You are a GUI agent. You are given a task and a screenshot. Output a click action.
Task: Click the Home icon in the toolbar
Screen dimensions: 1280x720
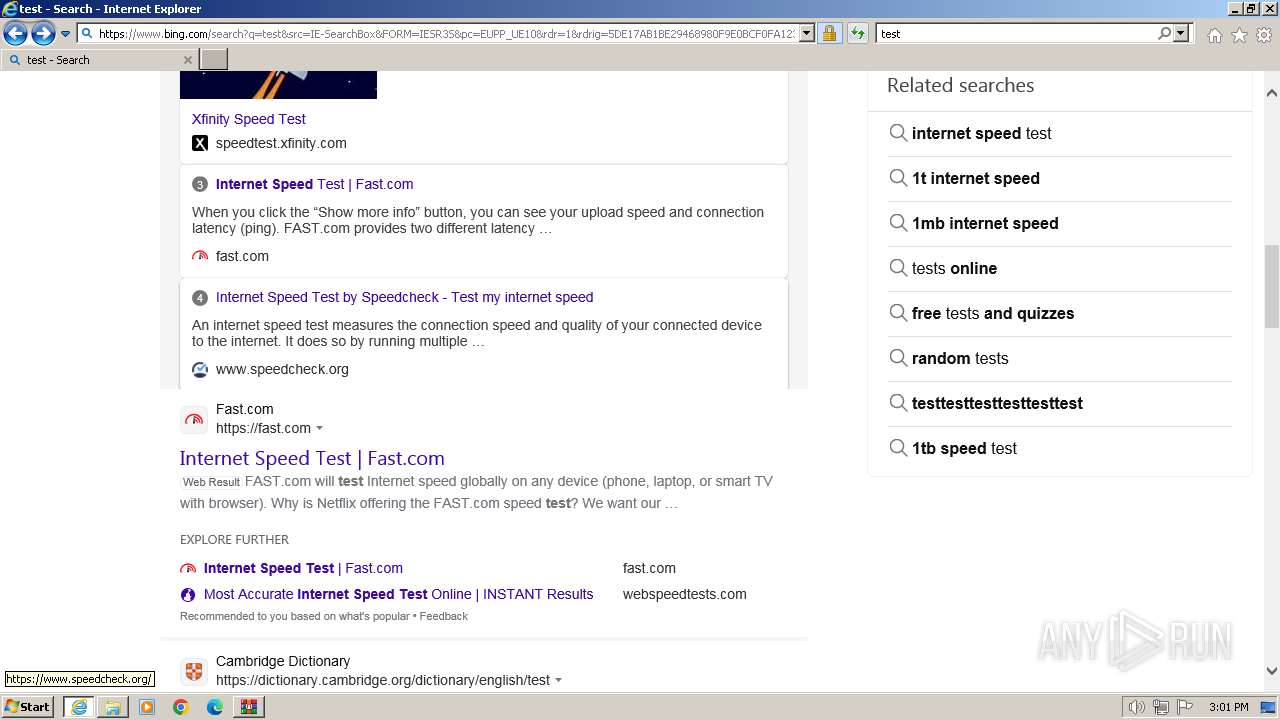point(1214,35)
